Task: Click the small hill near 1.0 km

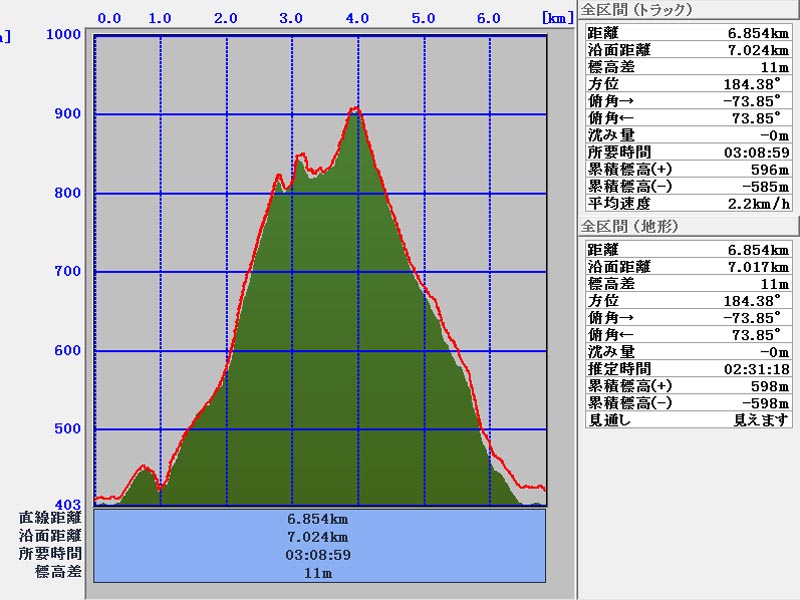Action: (144, 468)
